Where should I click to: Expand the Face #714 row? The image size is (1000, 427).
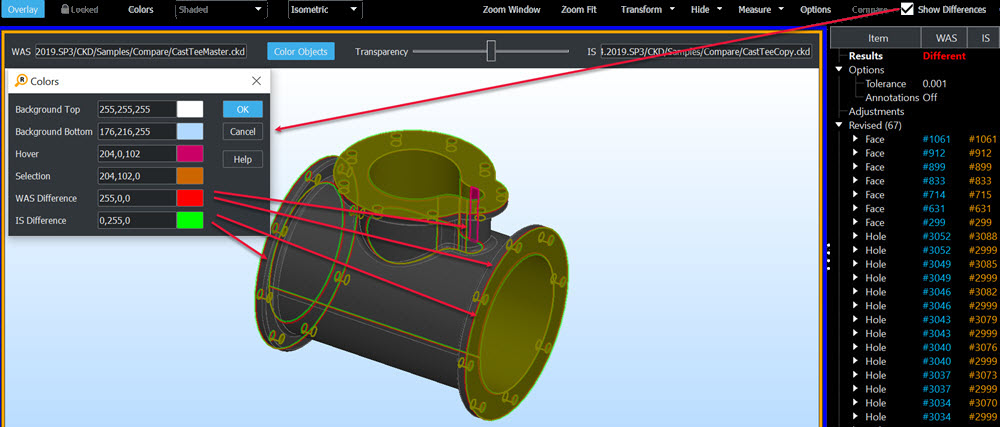tap(856, 195)
